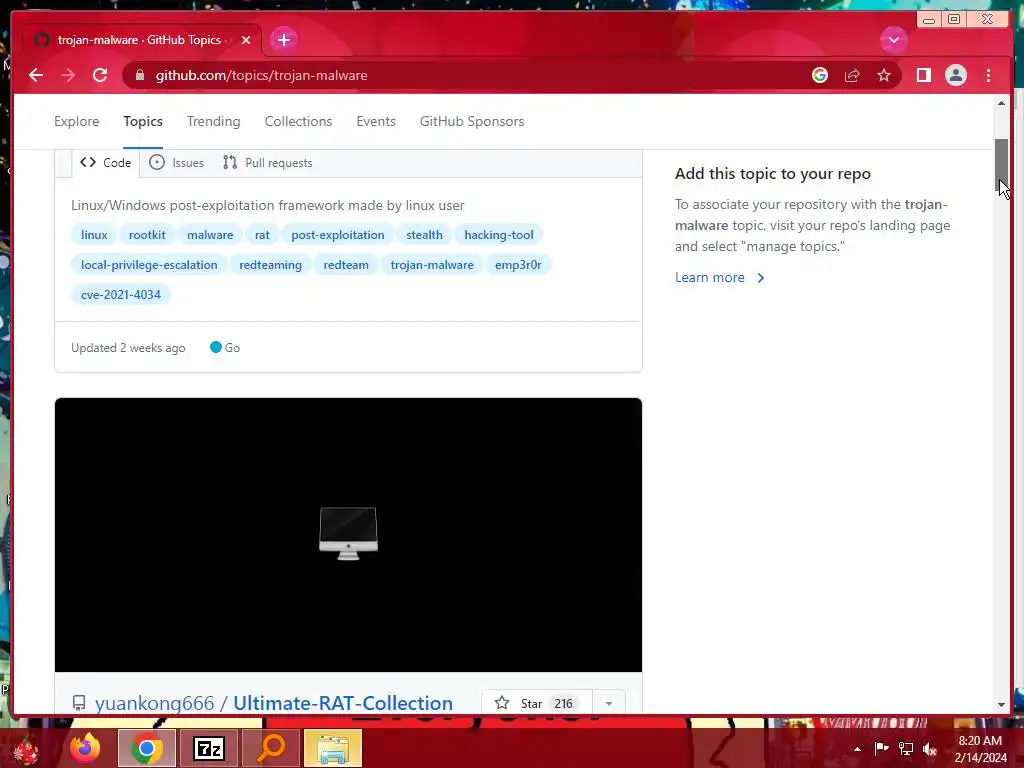The height and width of the screenshot is (768, 1024).
Task: Click the page scrollbar down arrow
Action: (1002, 705)
